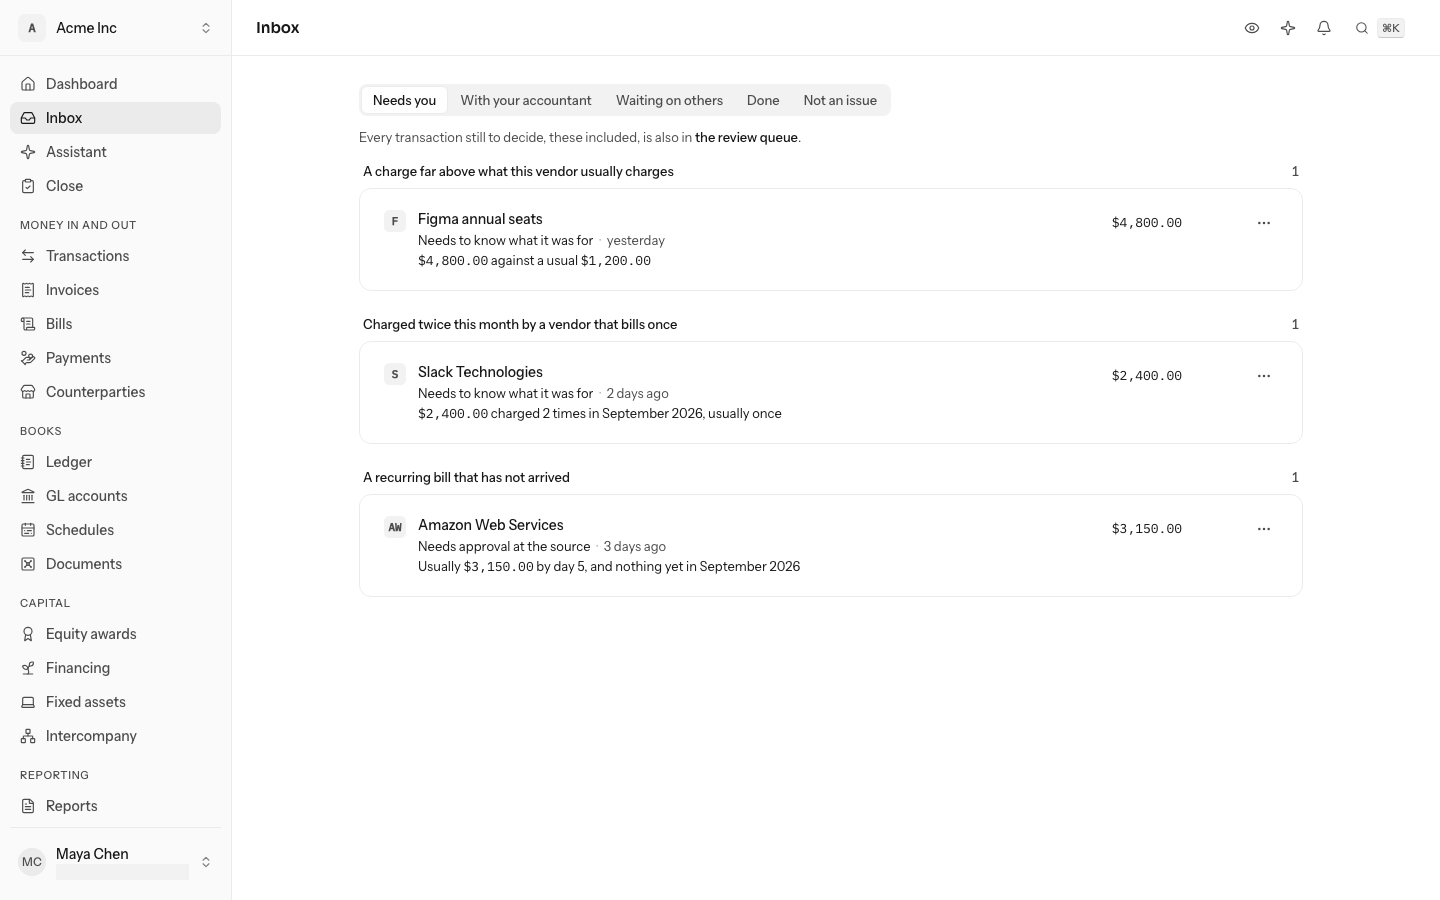Click the Maya Chen MC avatar

32,862
